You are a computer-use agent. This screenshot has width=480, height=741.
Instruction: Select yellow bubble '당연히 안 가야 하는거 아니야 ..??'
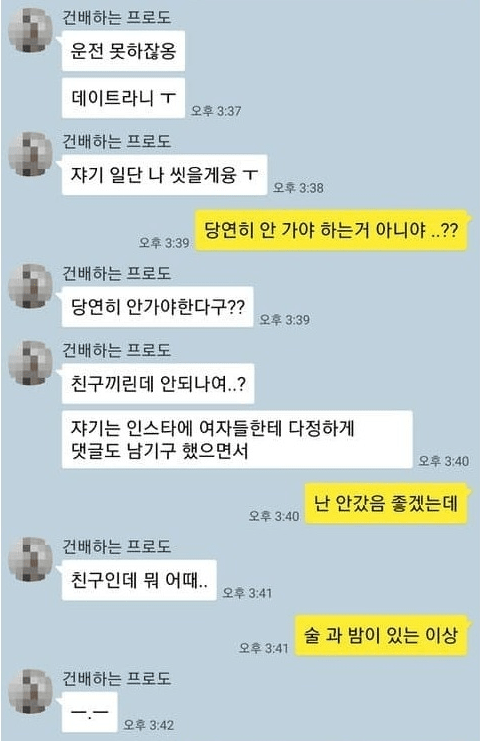tap(332, 231)
